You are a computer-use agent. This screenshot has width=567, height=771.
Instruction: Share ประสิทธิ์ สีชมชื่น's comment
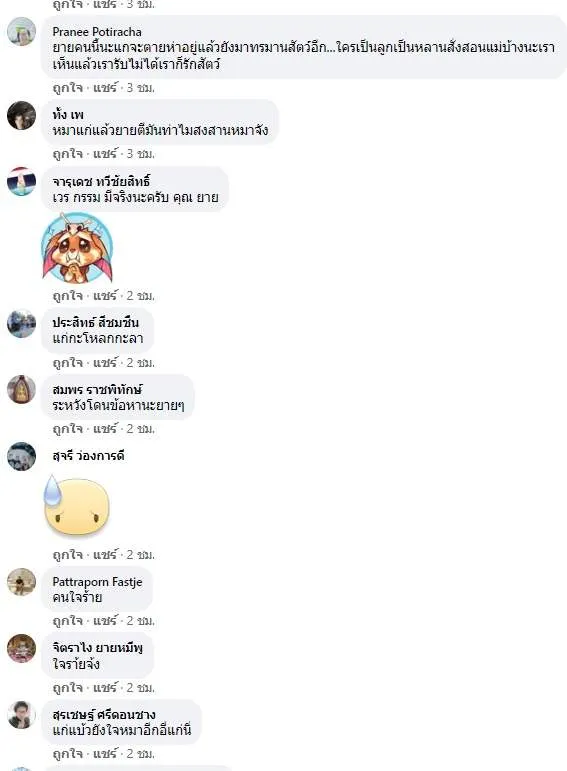105,363
